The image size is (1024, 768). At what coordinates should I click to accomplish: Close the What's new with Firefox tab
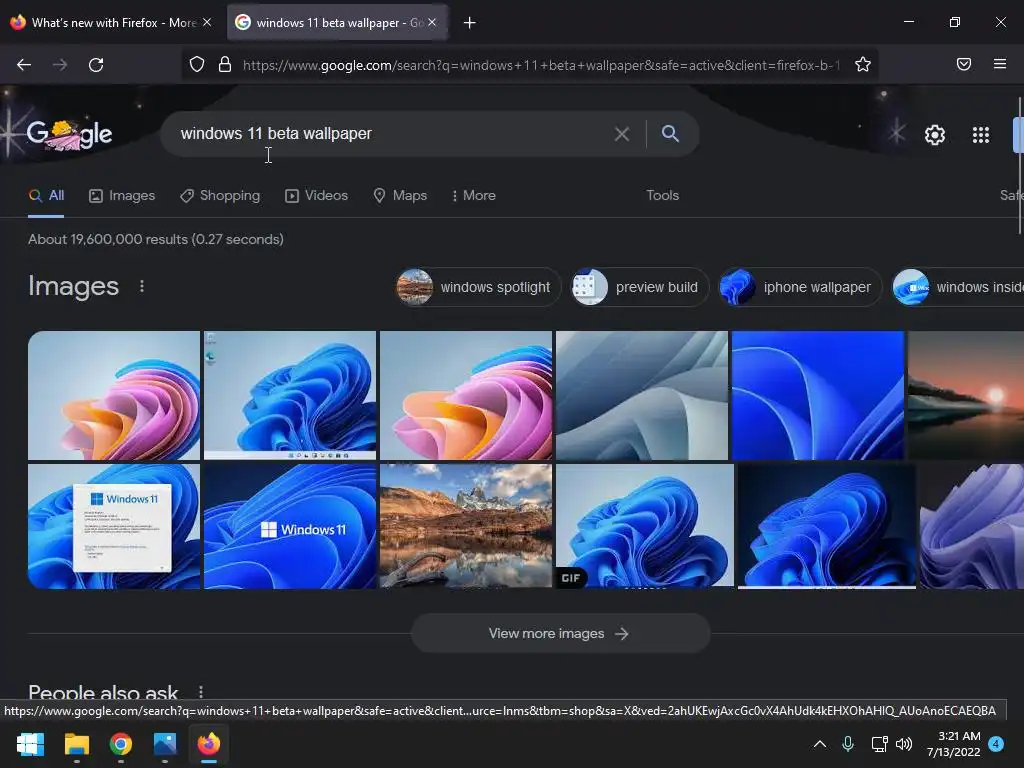point(207,22)
